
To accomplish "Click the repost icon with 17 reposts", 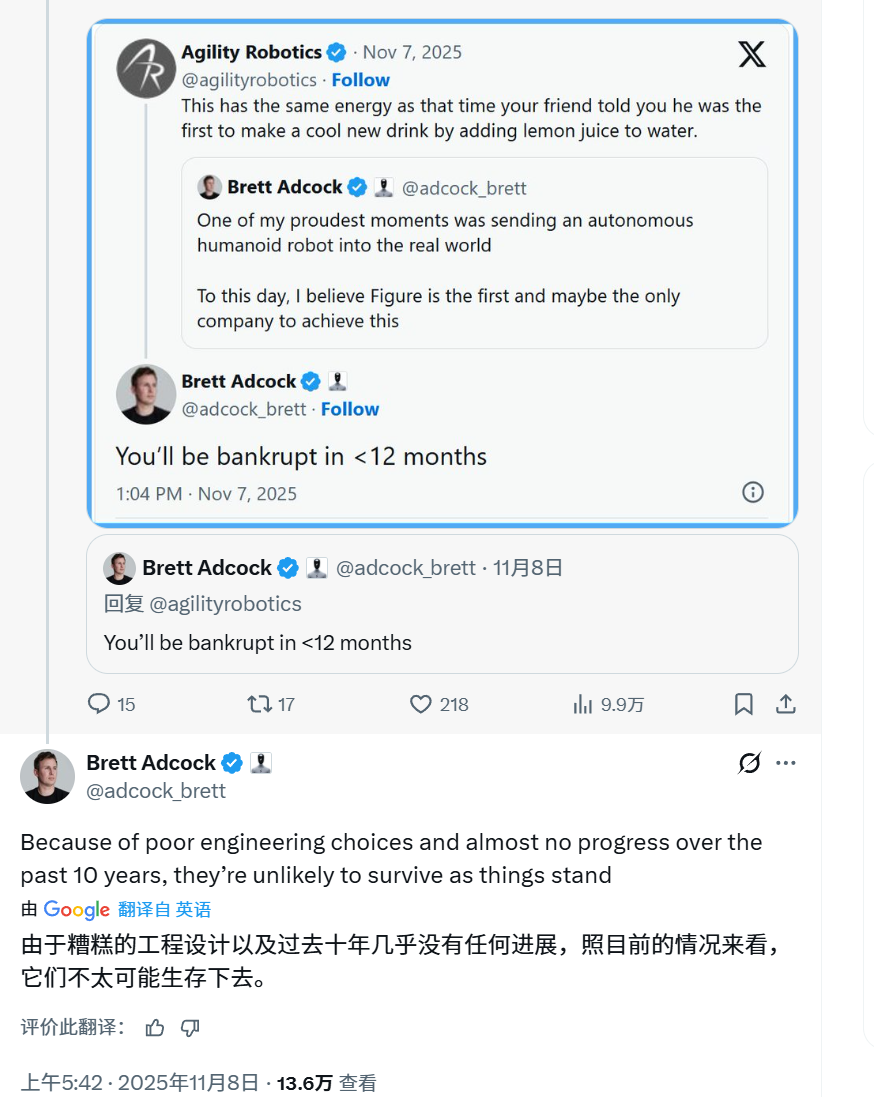I will coord(260,704).
